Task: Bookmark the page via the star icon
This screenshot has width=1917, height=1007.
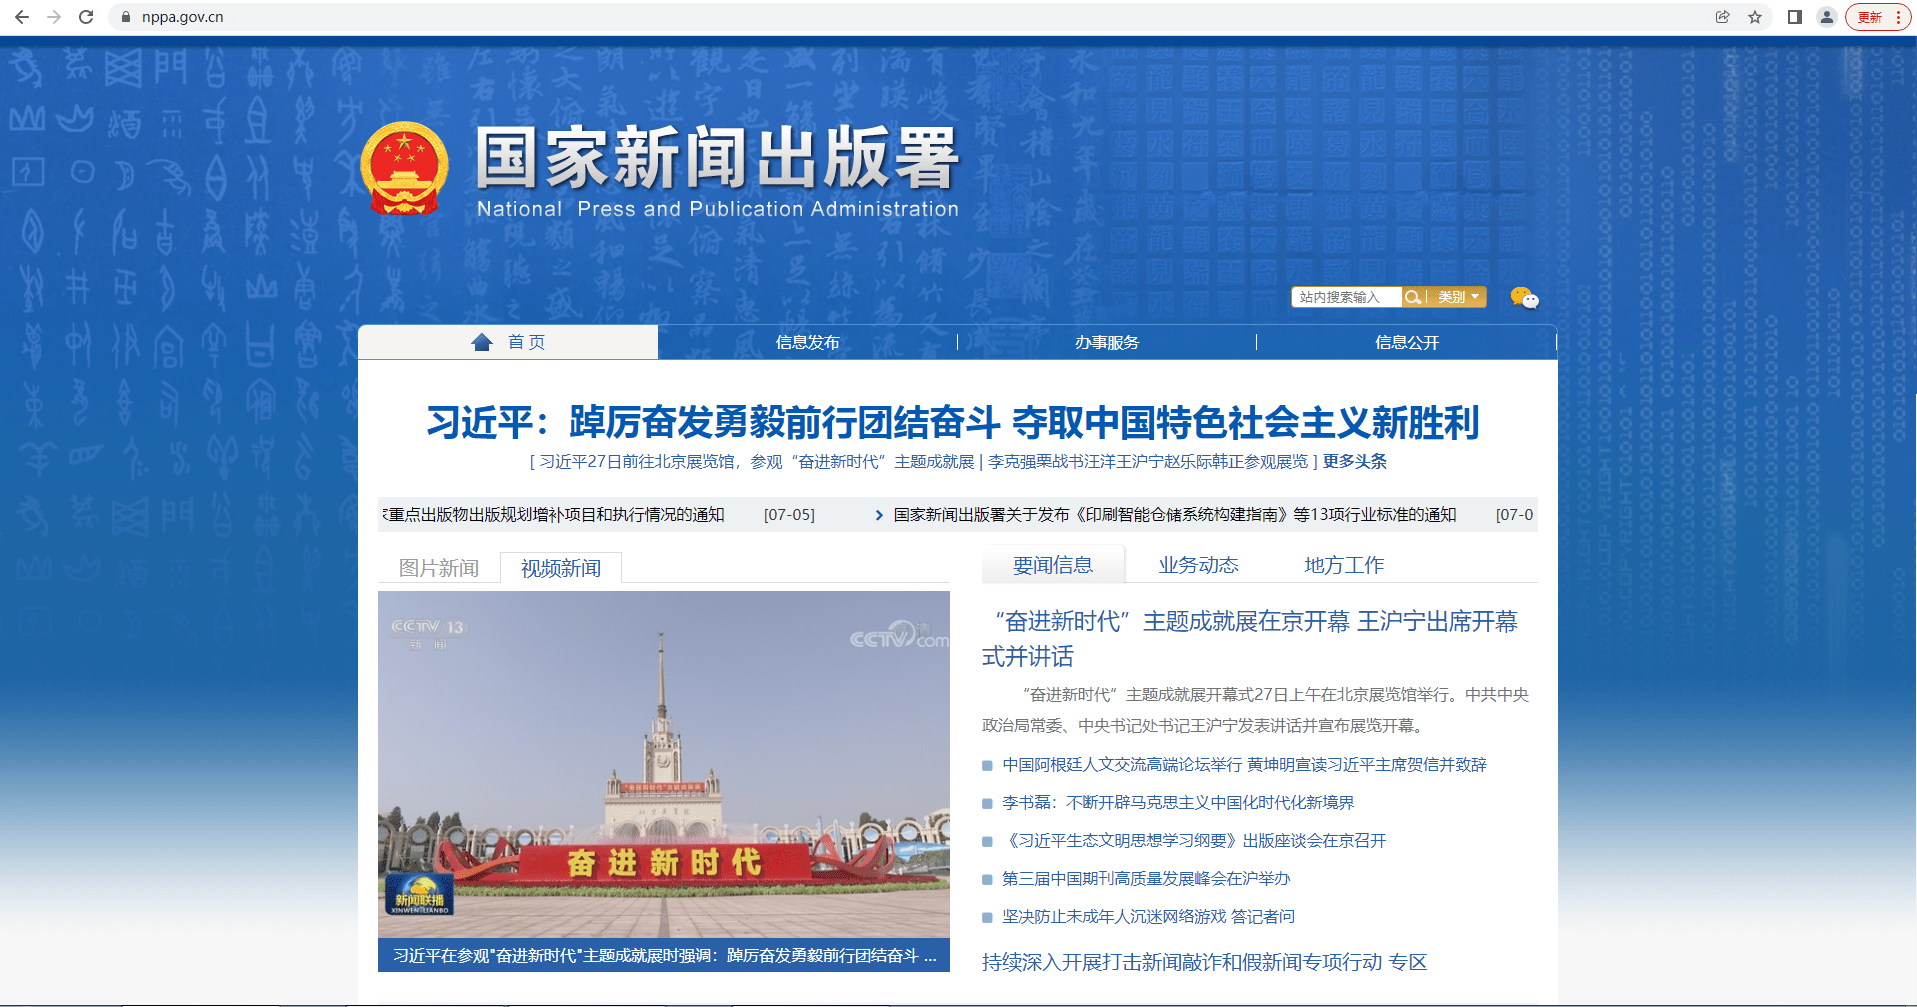Action: tap(1756, 16)
